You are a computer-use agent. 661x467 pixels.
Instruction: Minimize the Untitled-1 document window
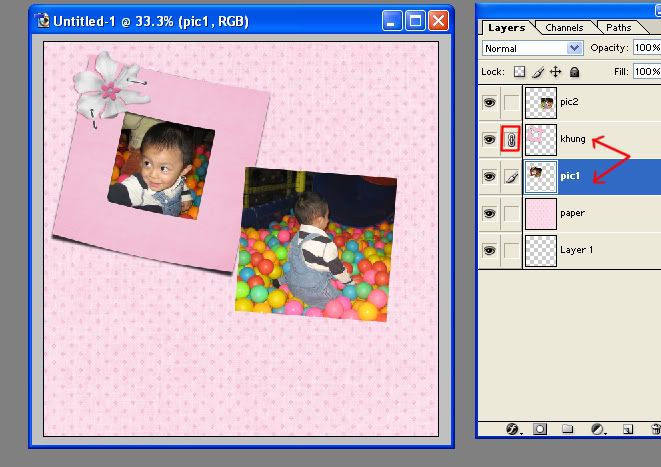coord(392,20)
